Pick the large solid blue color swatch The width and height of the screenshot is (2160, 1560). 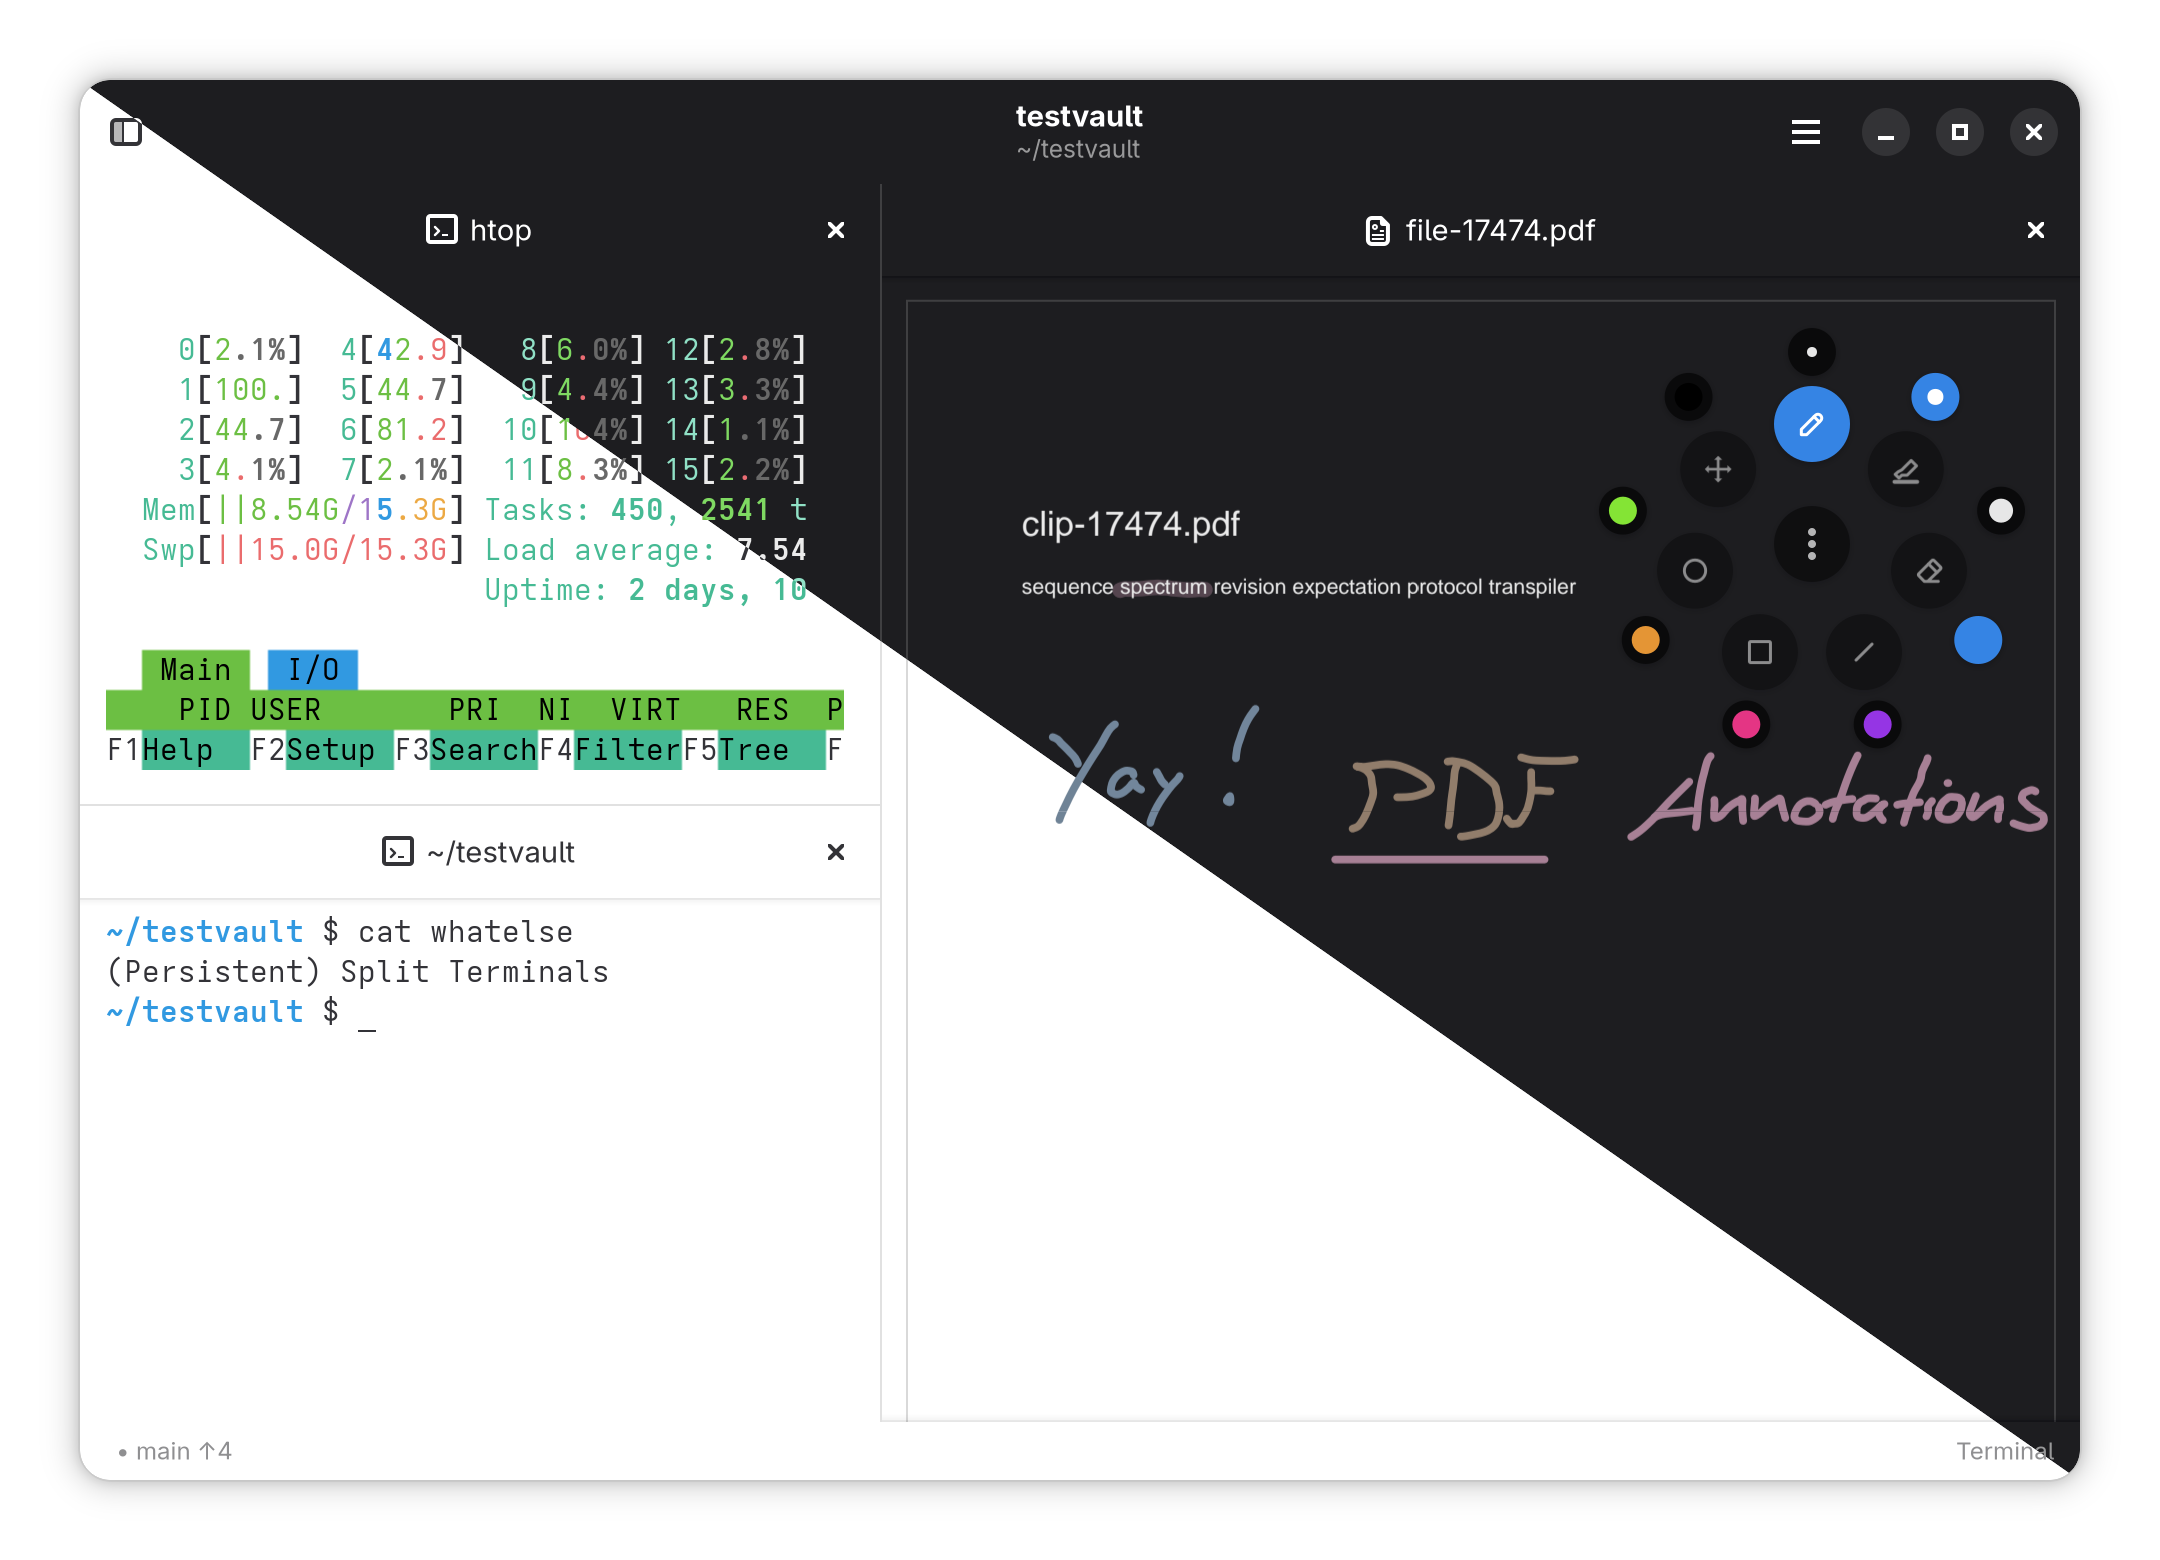[1977, 640]
